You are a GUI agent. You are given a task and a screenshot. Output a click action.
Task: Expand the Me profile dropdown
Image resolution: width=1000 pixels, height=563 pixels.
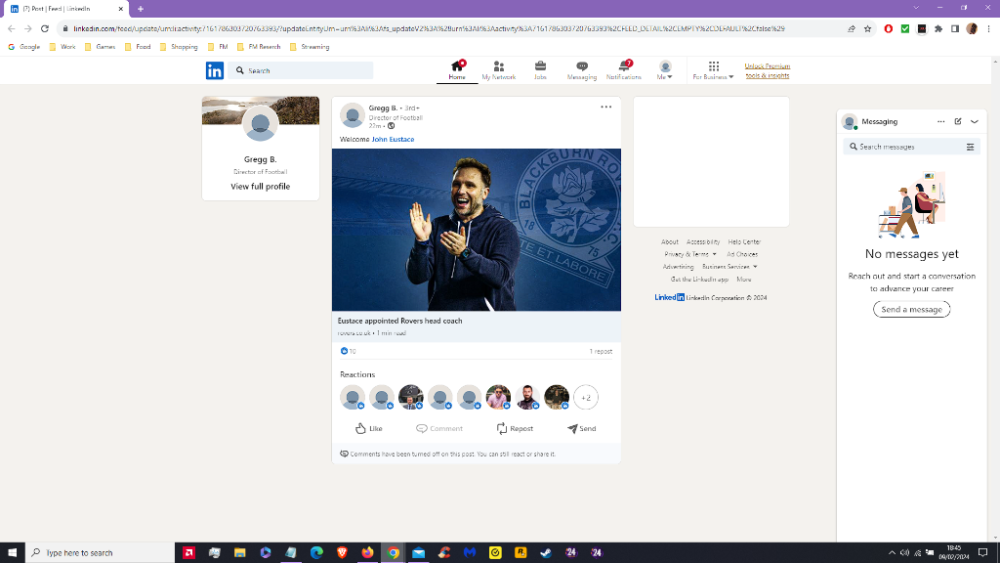pyautogui.click(x=665, y=70)
